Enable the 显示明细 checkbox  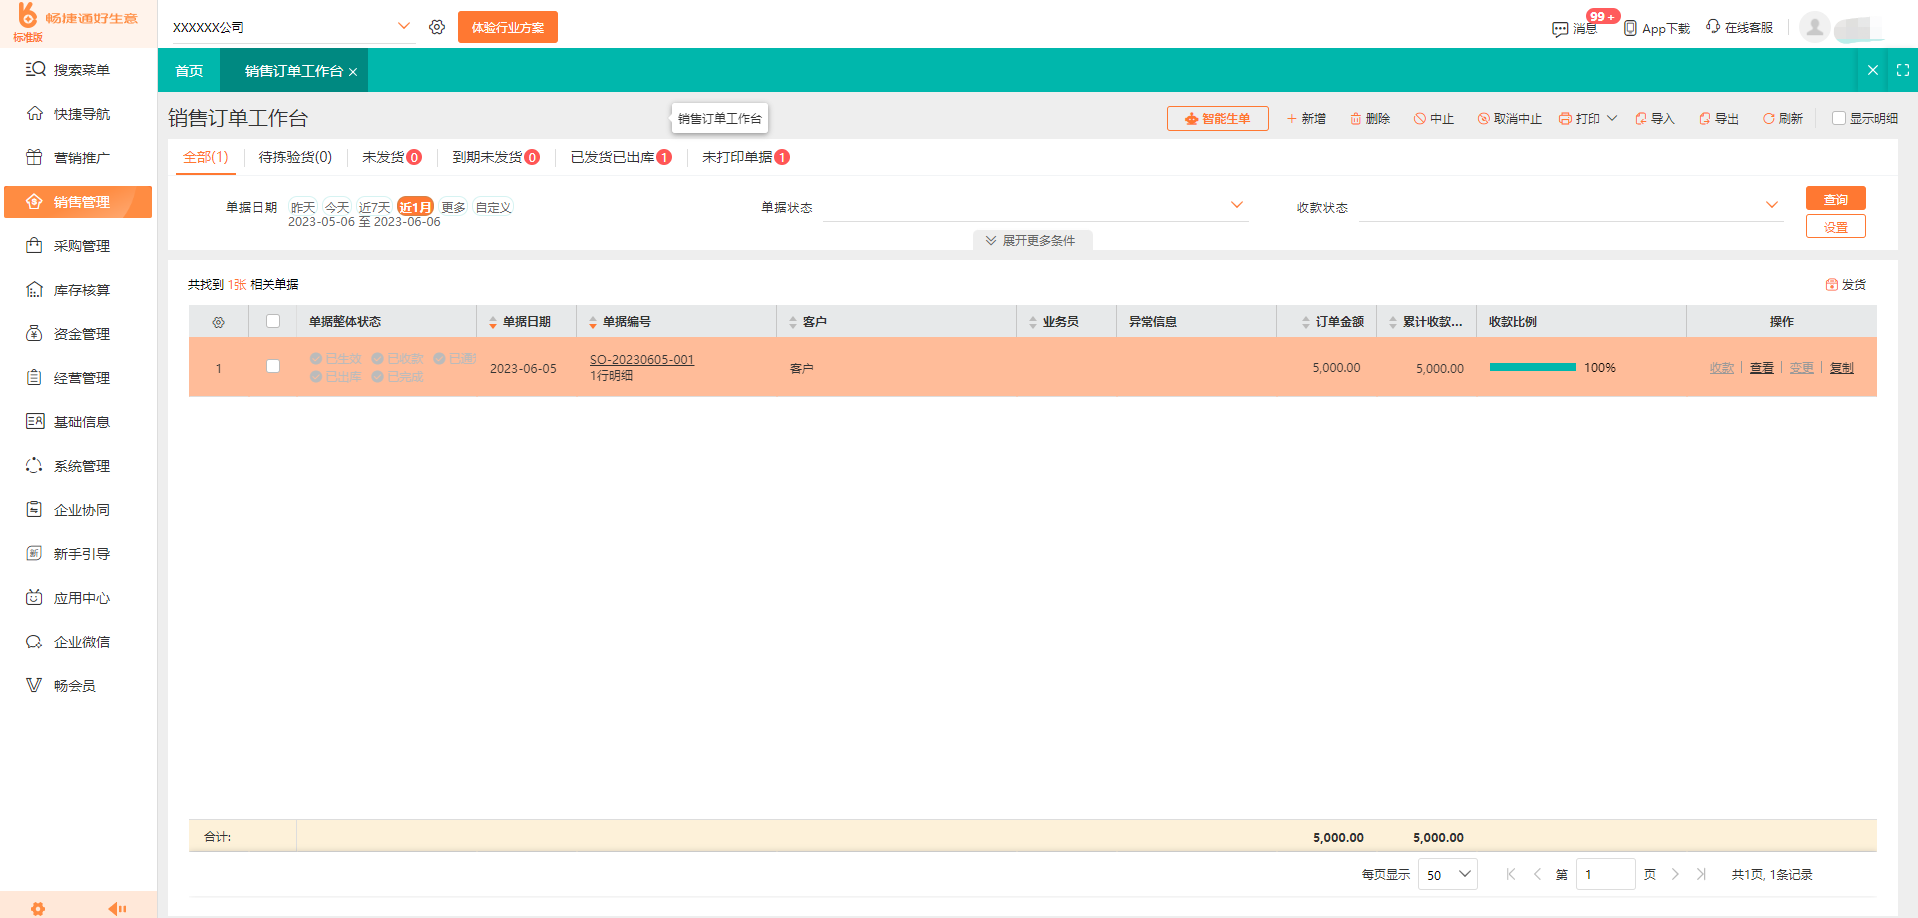click(1838, 118)
